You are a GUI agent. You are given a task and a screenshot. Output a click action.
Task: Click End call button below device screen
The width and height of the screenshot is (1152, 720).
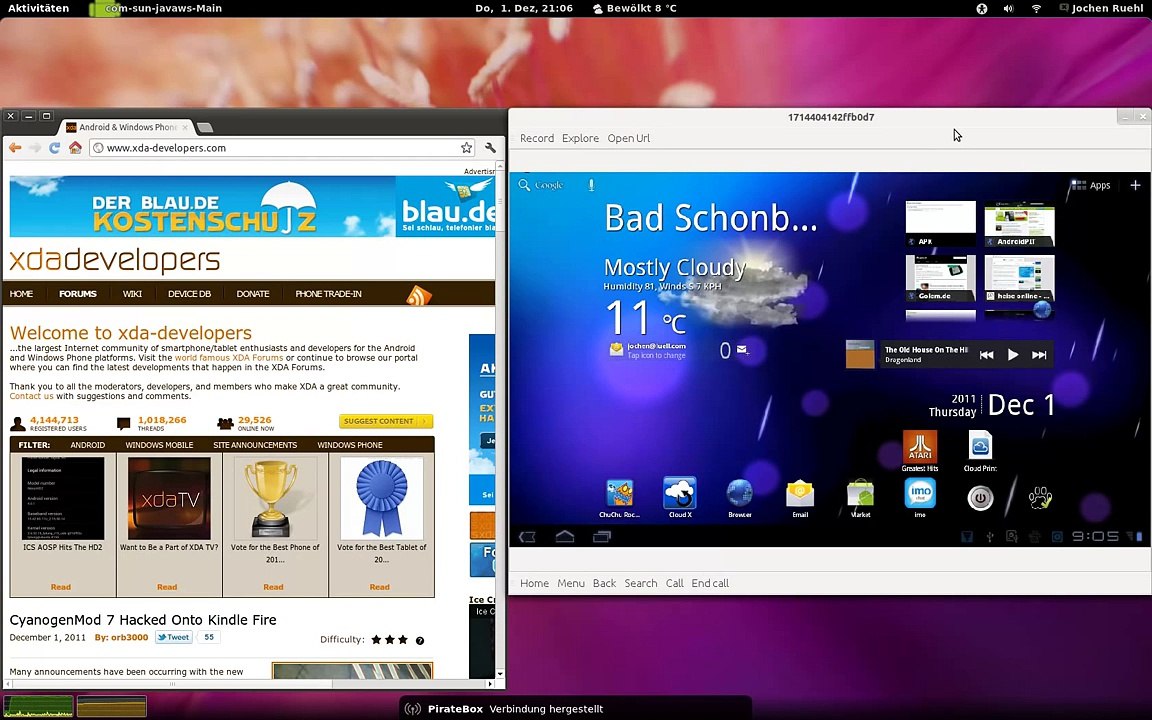(710, 583)
